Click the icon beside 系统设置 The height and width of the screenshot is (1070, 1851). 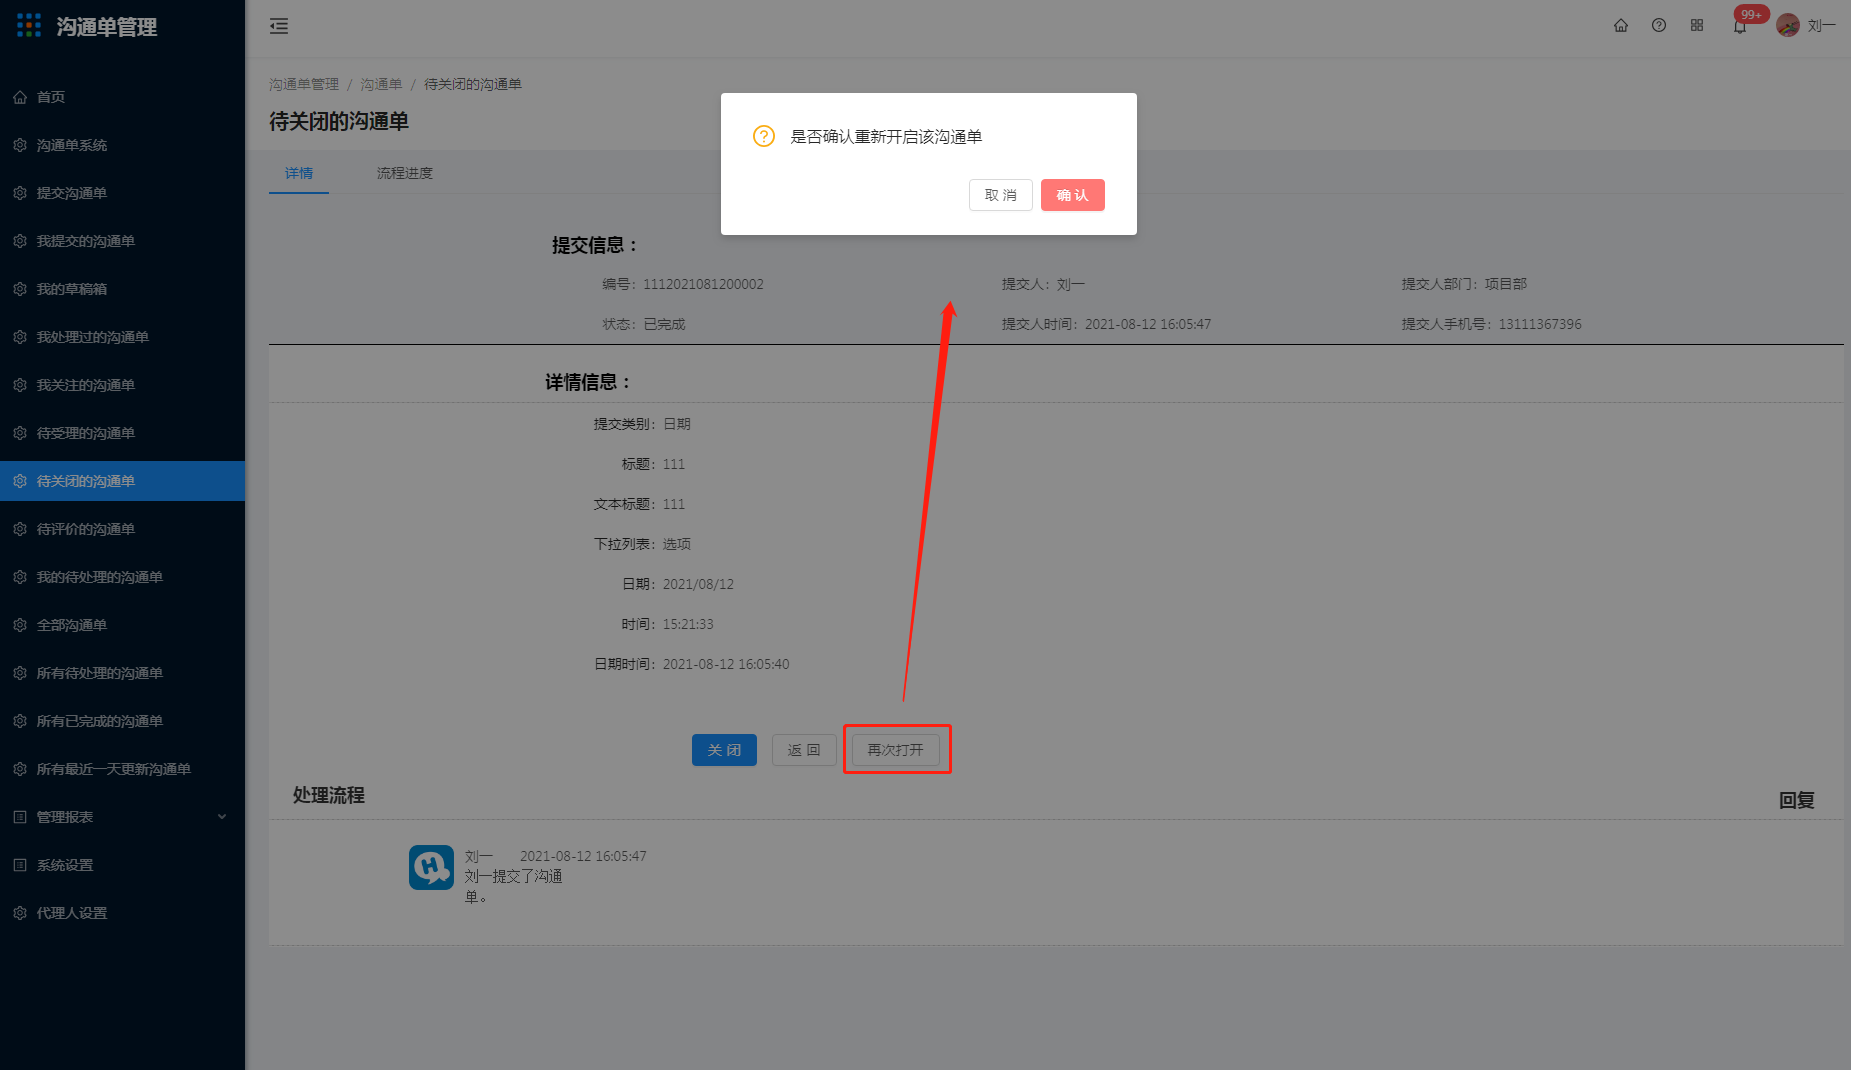coord(20,865)
